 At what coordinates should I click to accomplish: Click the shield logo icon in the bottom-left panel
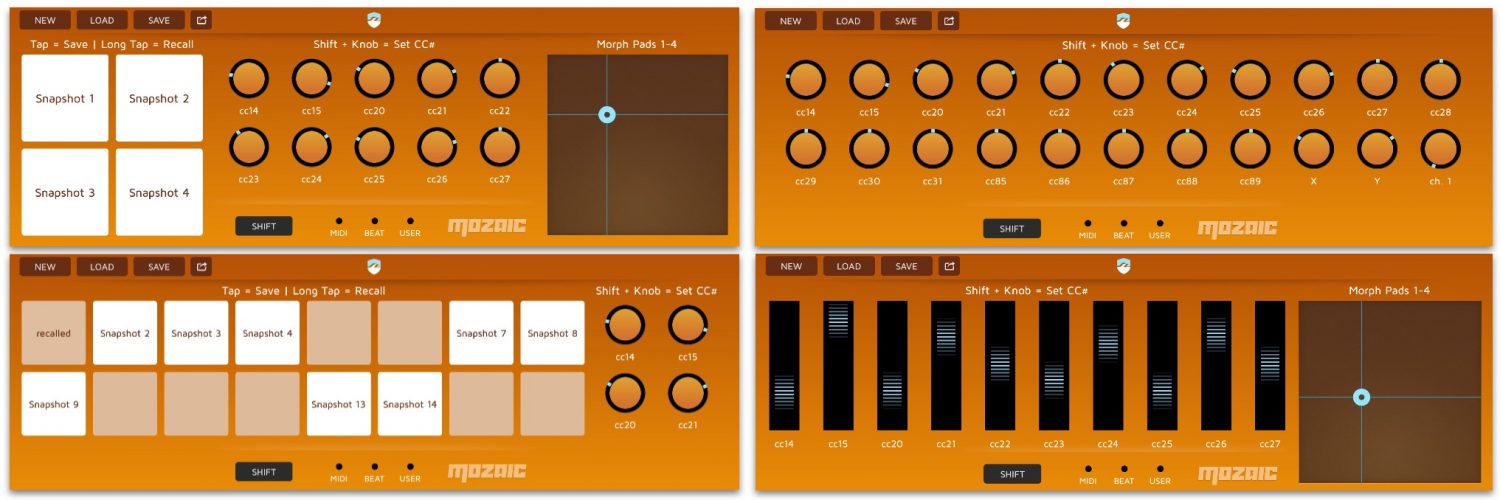[x=374, y=267]
